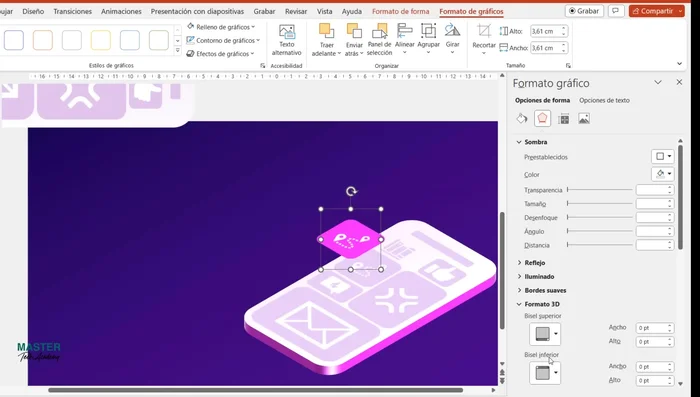
Task: Open Presentación con diapositivas tab
Action: [197, 11]
